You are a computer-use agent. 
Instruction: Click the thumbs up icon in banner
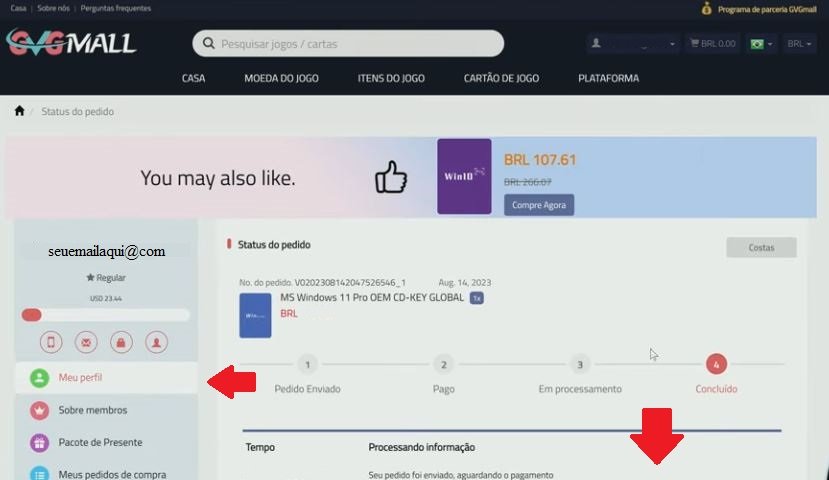[391, 177]
